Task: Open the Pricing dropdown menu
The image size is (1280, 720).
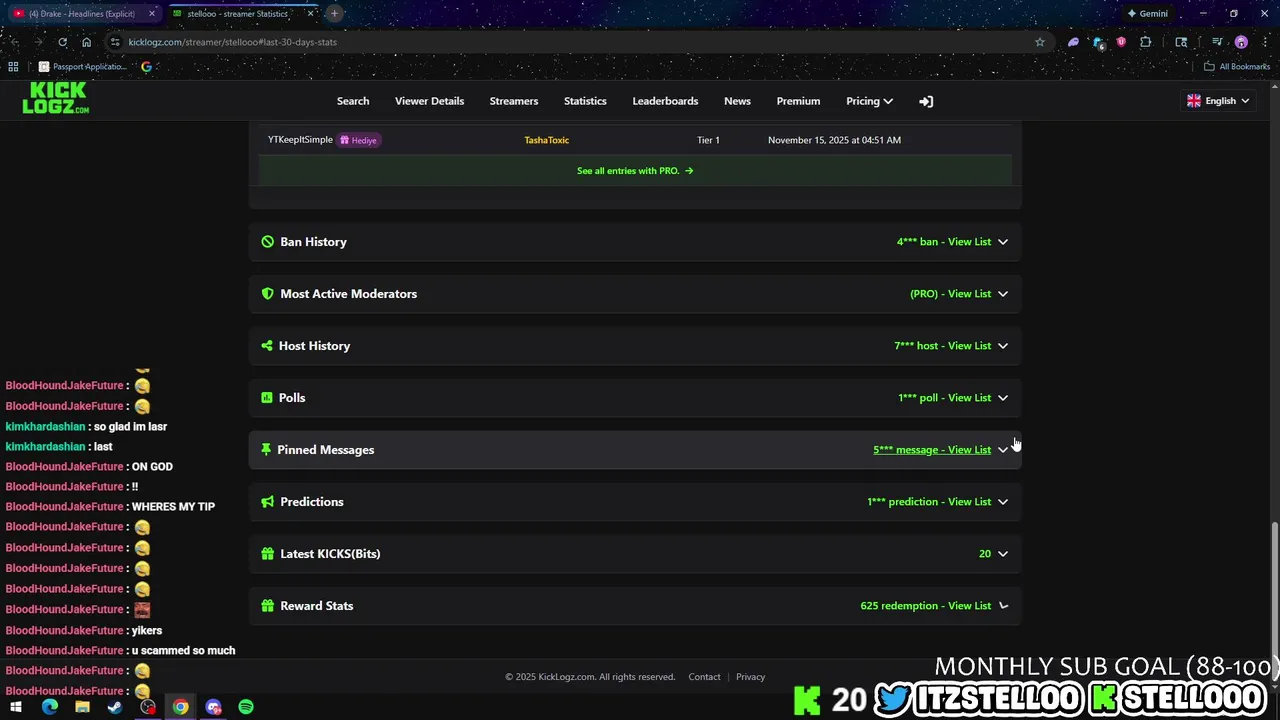Action: (x=869, y=101)
